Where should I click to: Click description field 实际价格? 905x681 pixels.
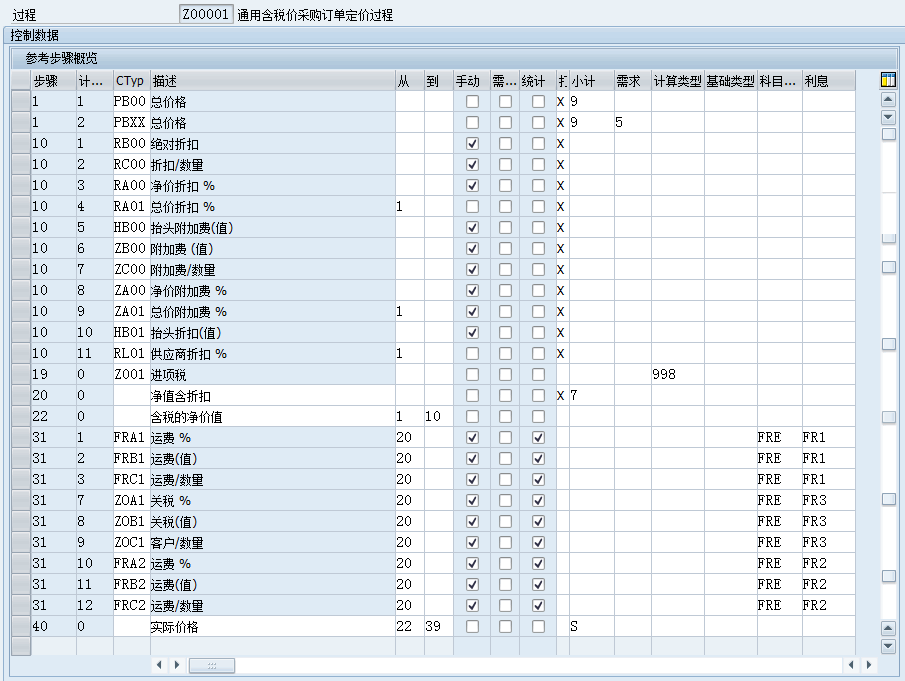pos(272,626)
